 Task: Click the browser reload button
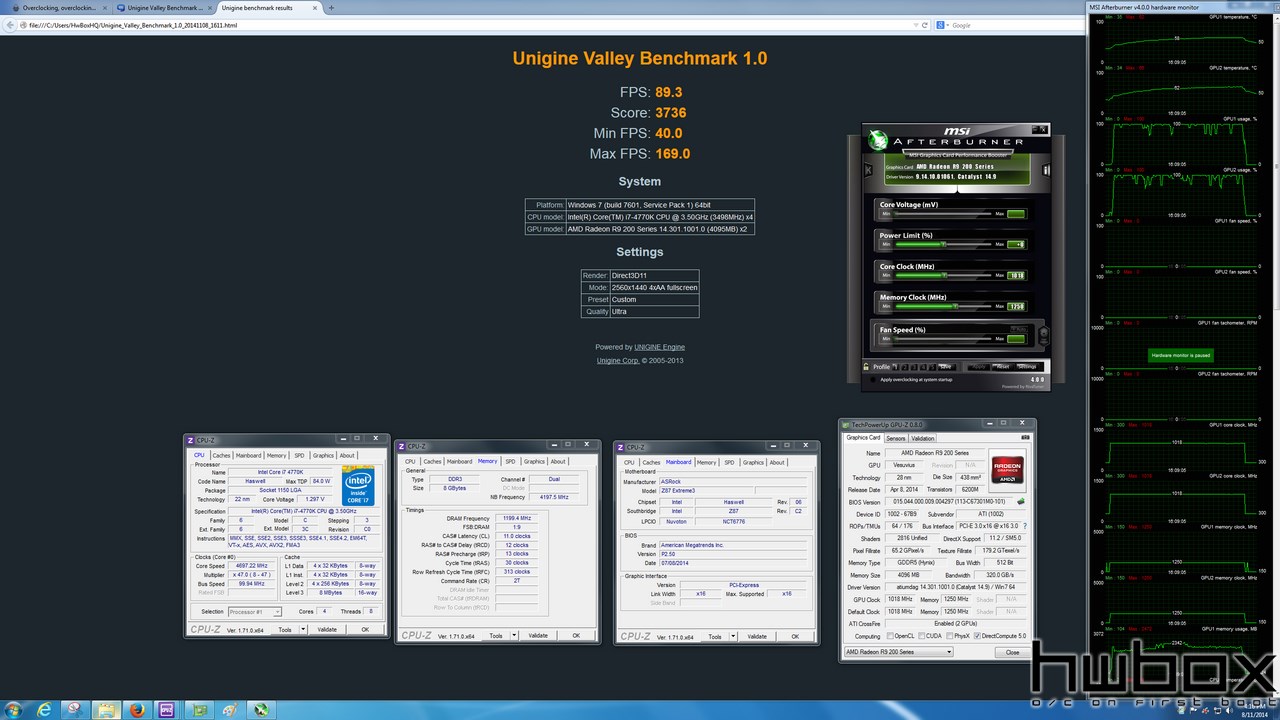point(925,25)
